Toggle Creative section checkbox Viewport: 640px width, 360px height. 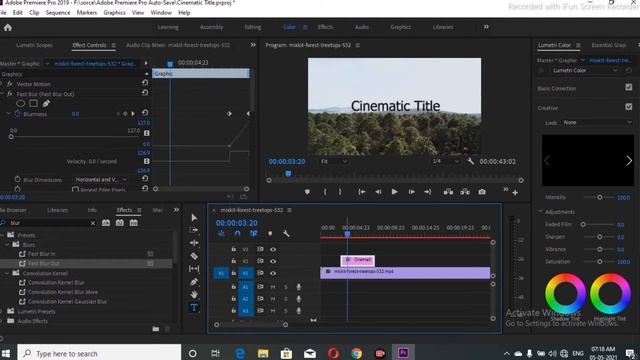tap(629, 107)
